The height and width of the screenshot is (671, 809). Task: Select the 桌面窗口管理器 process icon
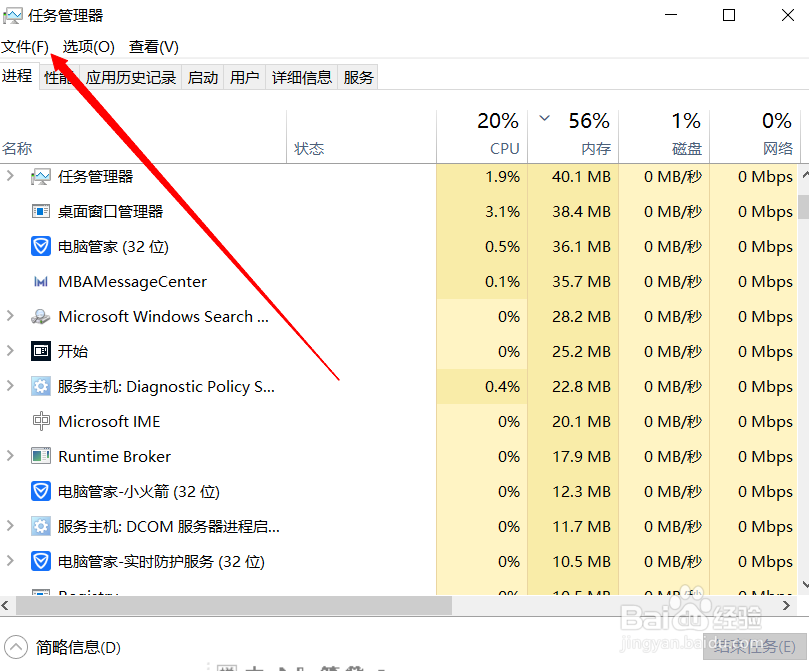(x=41, y=211)
